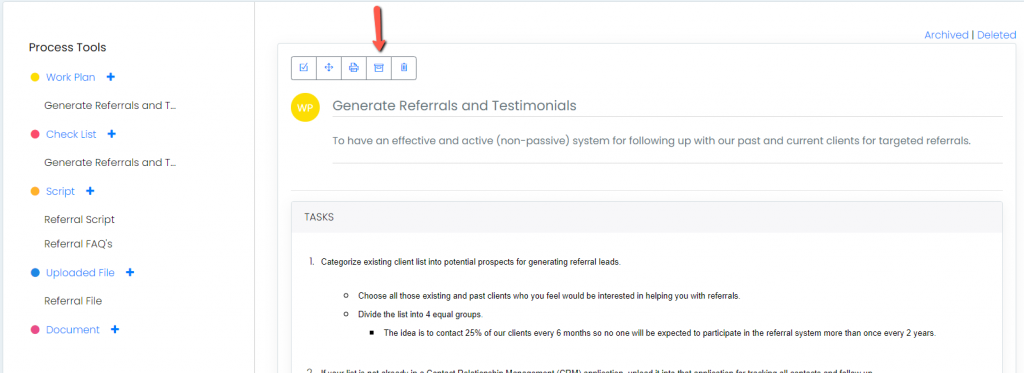1024x373 pixels.
Task: Click the TASKS section header
Action: click(x=647, y=217)
